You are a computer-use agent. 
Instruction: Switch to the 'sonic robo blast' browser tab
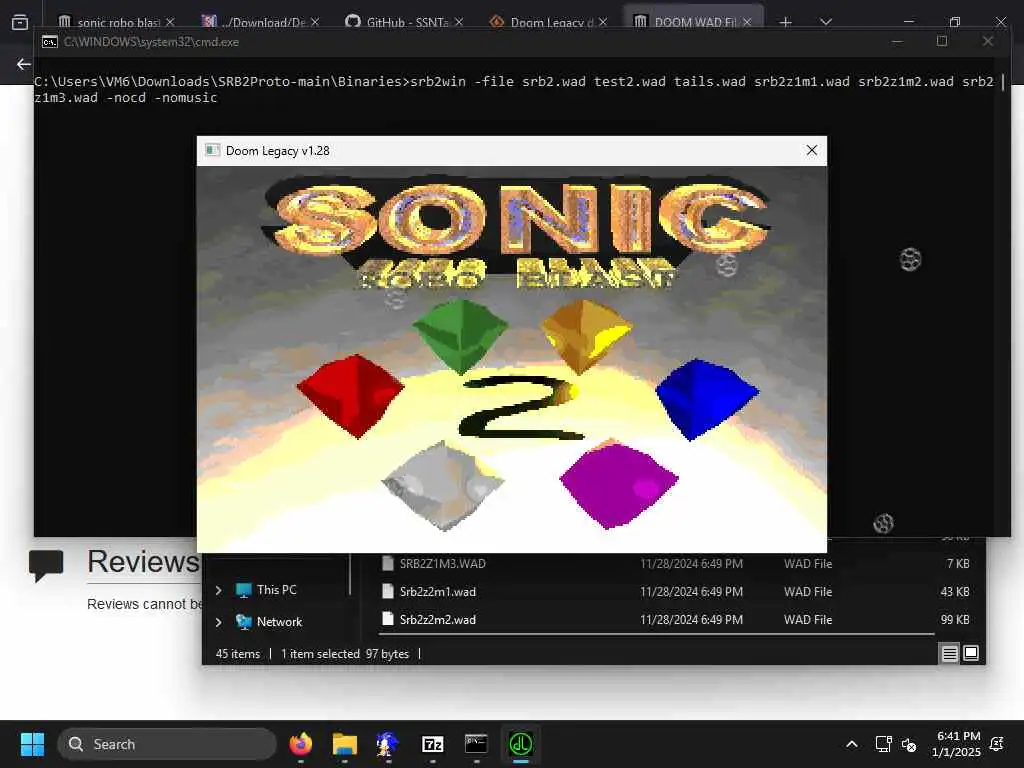116,22
